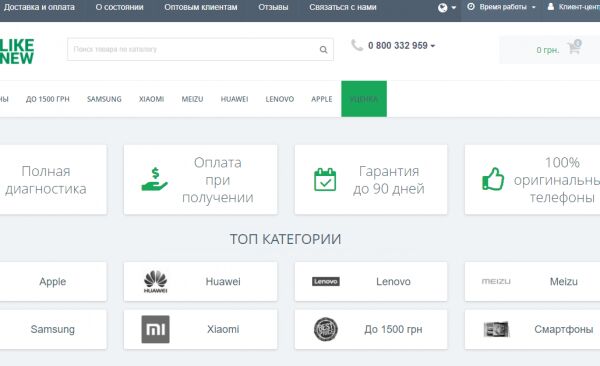Open the Отзывы page
This screenshot has width=600, height=366.
point(273,7)
